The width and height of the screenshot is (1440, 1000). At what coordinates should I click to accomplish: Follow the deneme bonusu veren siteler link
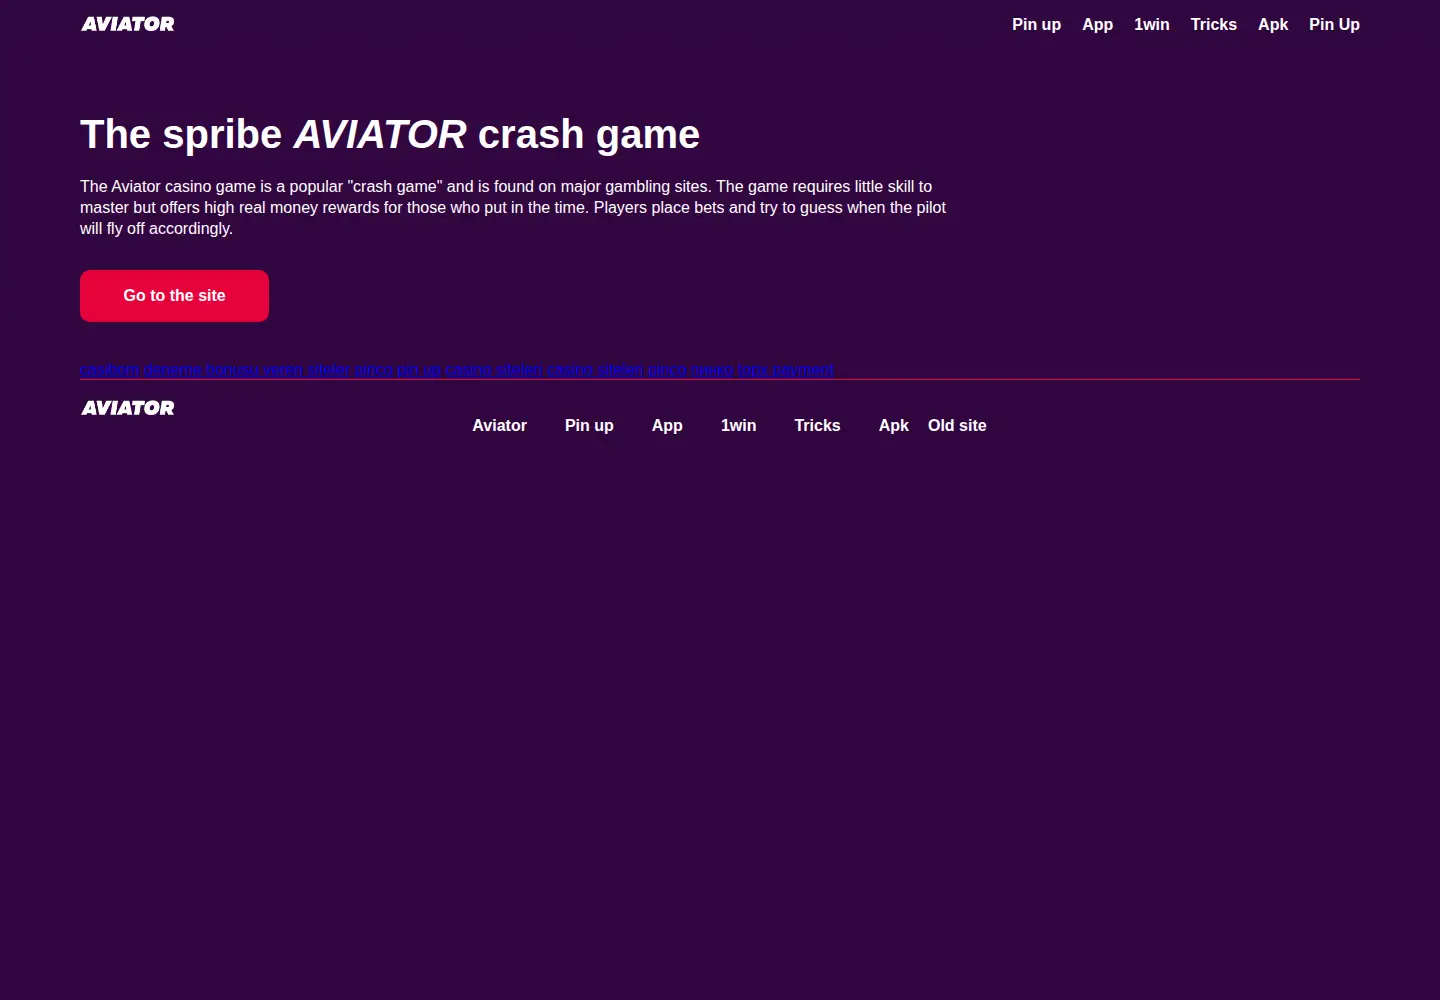[x=246, y=369]
